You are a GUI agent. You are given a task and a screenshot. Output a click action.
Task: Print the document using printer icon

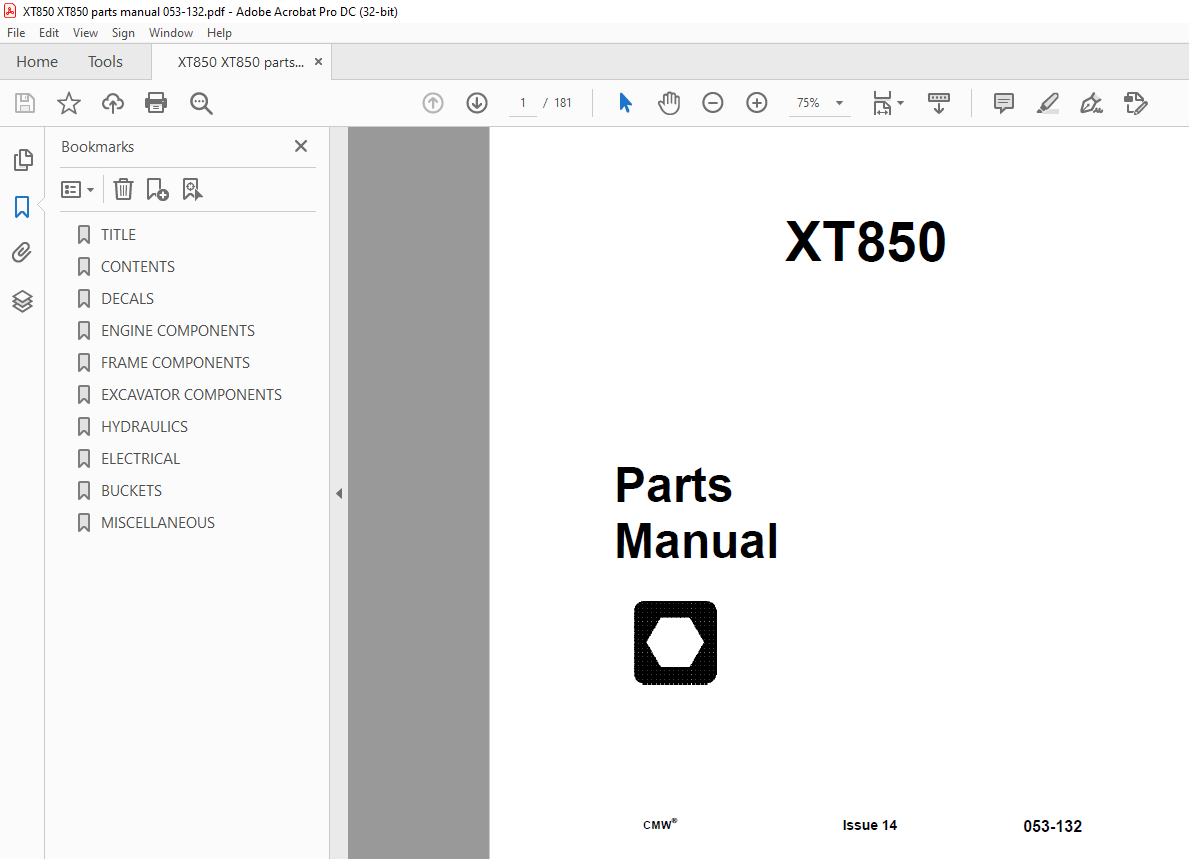[156, 103]
